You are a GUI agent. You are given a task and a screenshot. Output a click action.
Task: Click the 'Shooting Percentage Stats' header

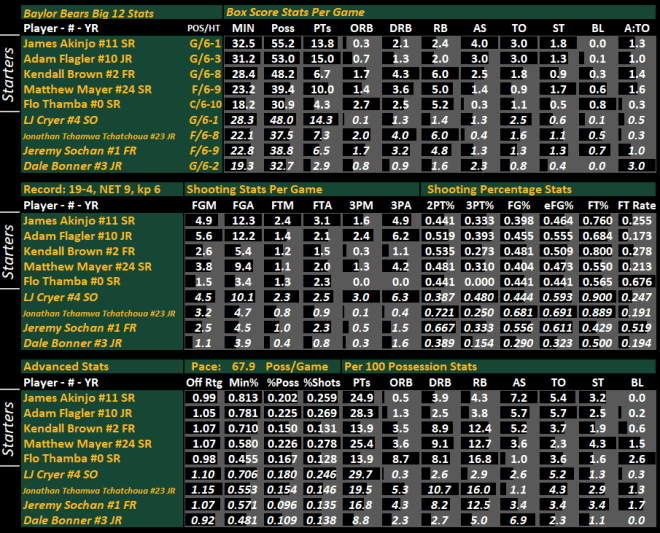point(500,189)
